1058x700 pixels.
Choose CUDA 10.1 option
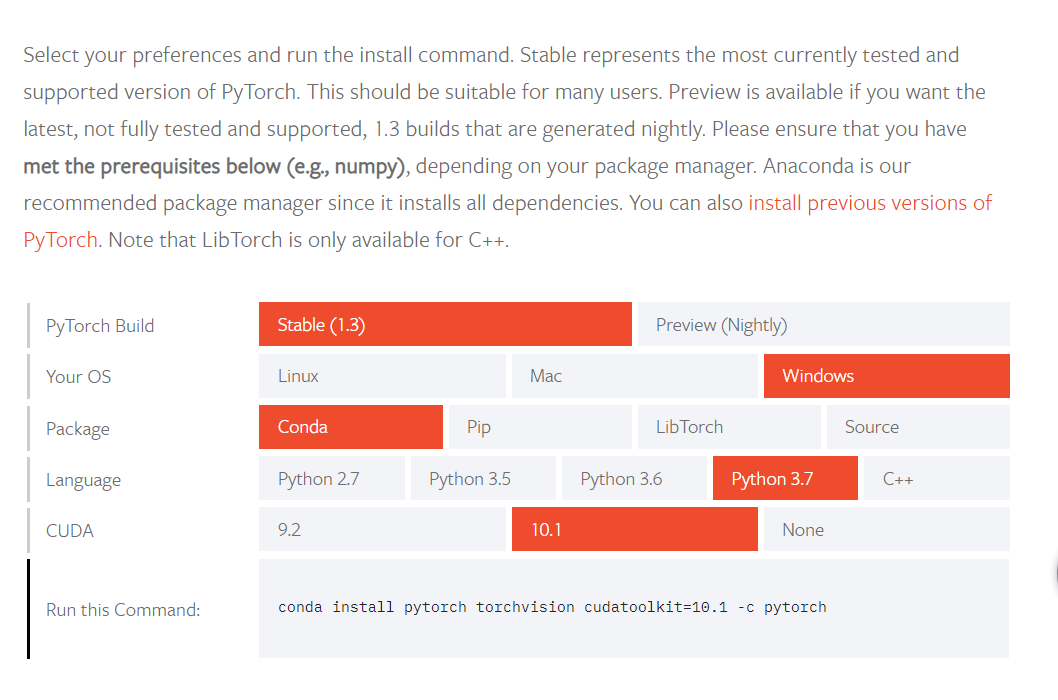pyautogui.click(x=634, y=530)
